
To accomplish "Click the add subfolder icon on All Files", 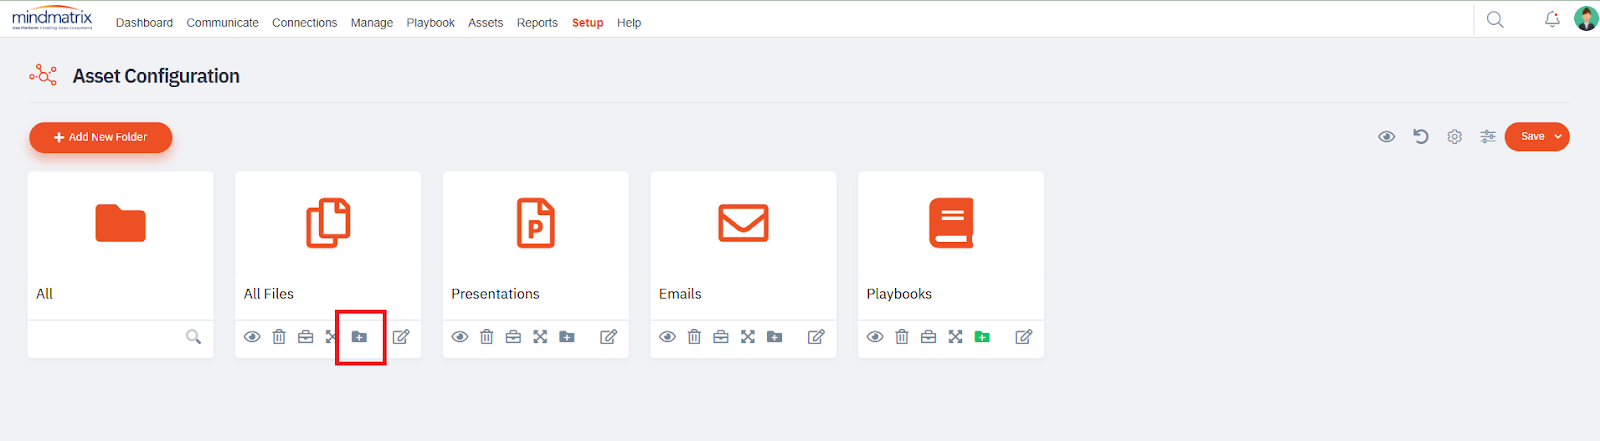I will pos(360,337).
